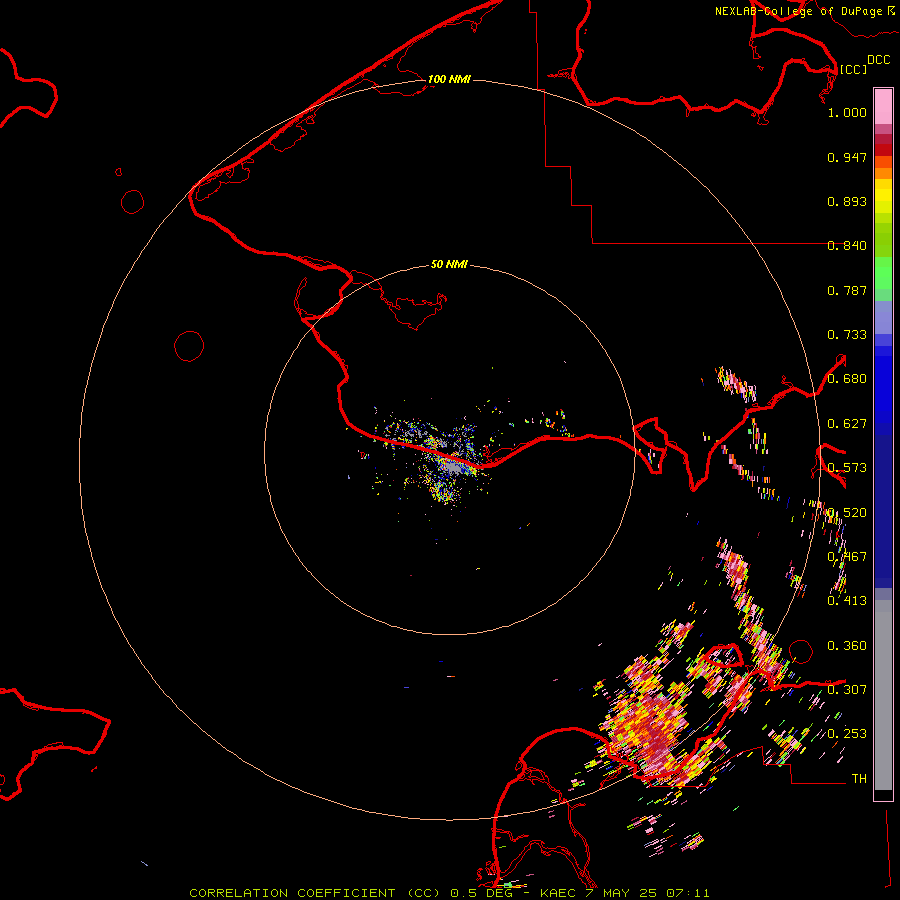Screen dimensions: 900x900
Task: Click the 0.947 scale value
Action: point(847,157)
